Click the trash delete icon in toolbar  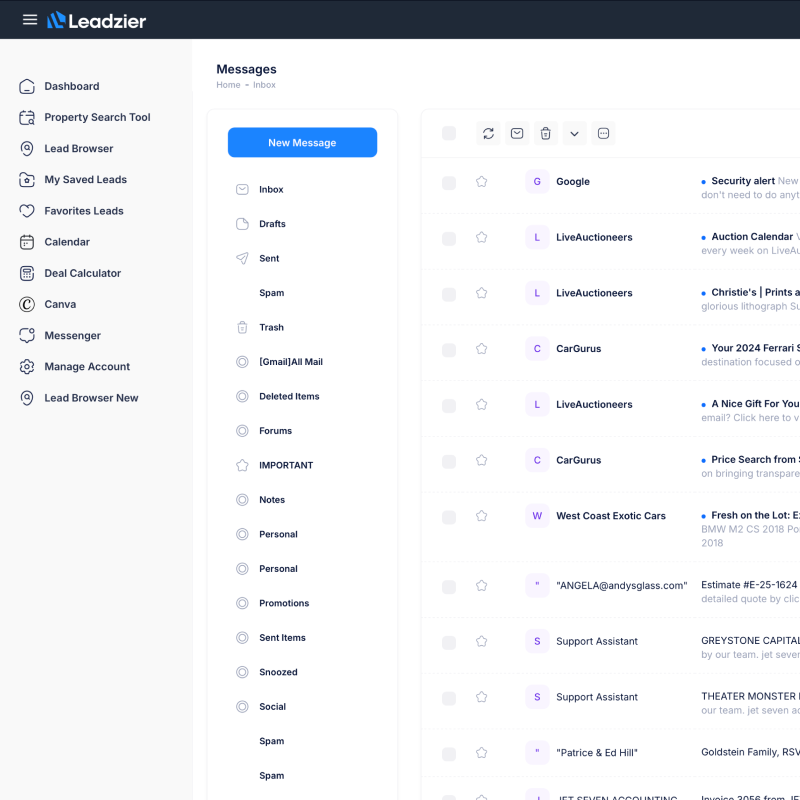(545, 133)
